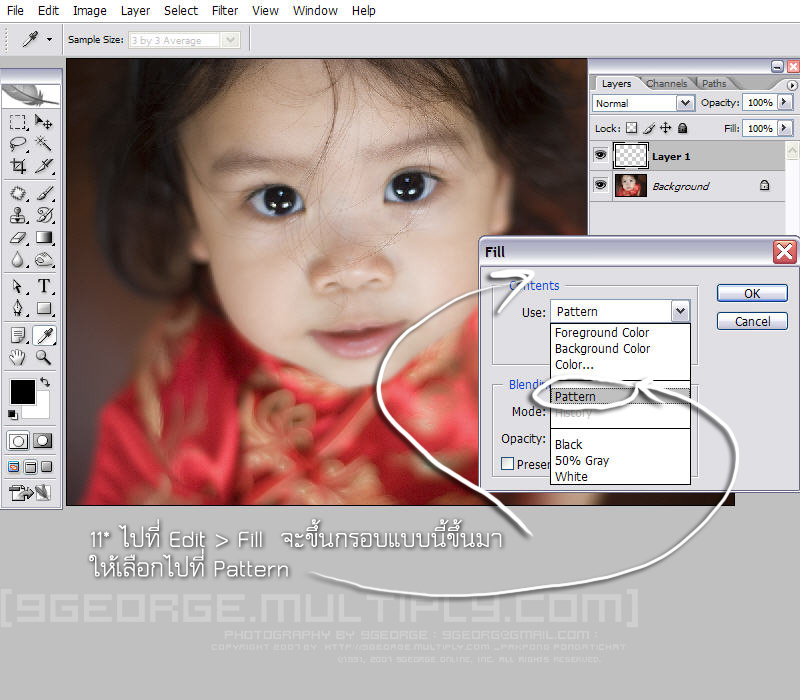Switch to Standard Screen Mode
Screen dimensions: 800x700
[x=14, y=466]
